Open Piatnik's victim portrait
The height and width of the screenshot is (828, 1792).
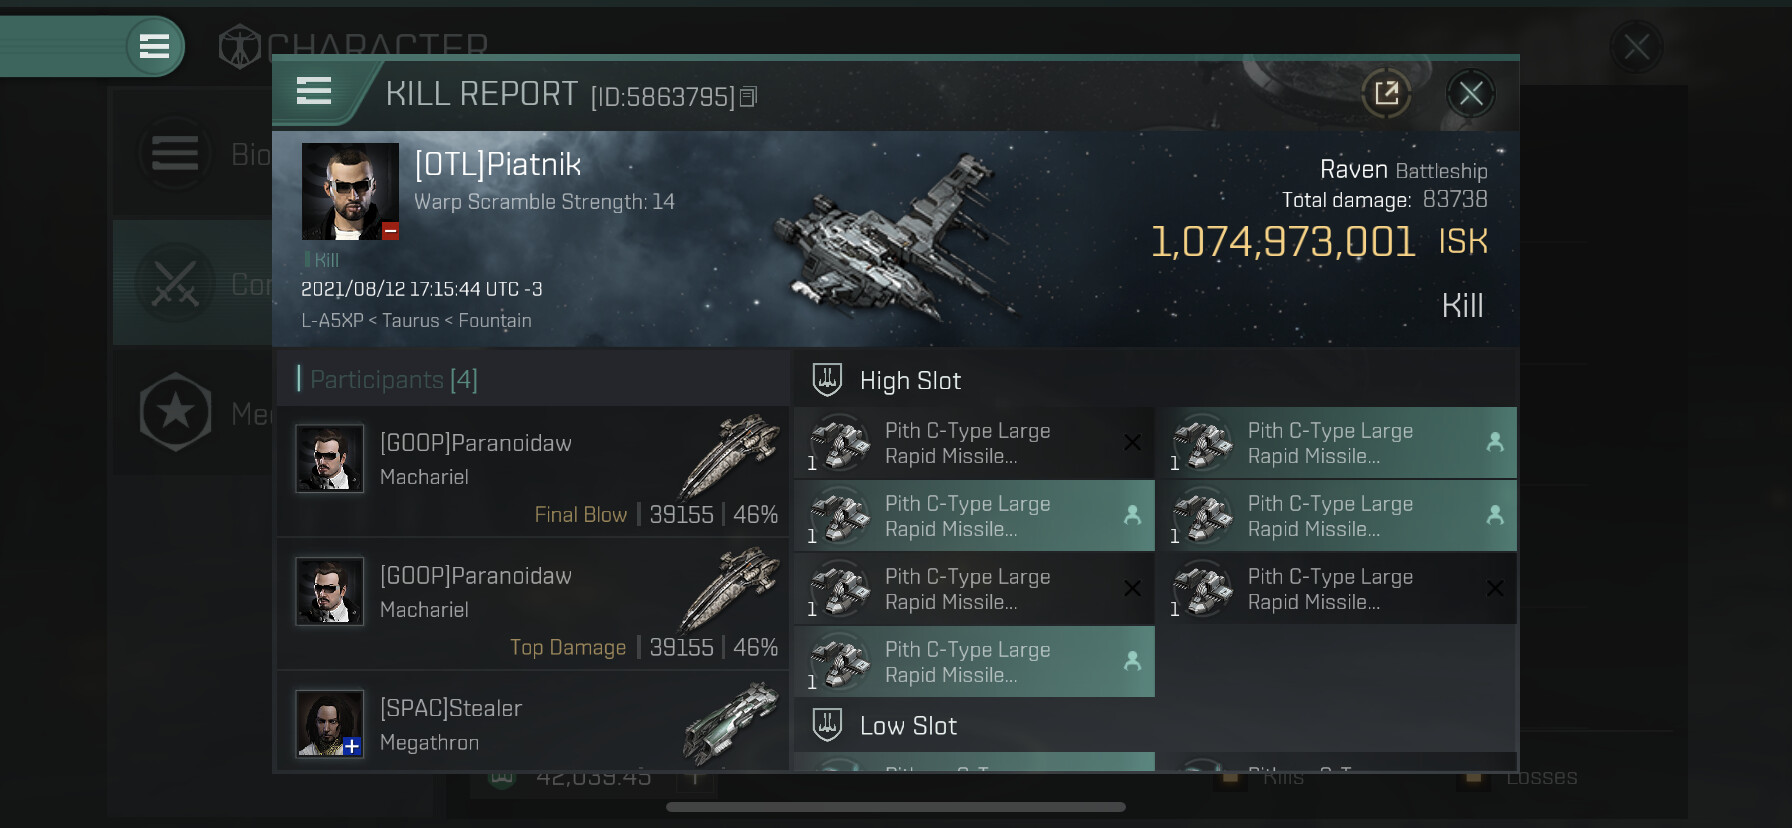point(351,191)
